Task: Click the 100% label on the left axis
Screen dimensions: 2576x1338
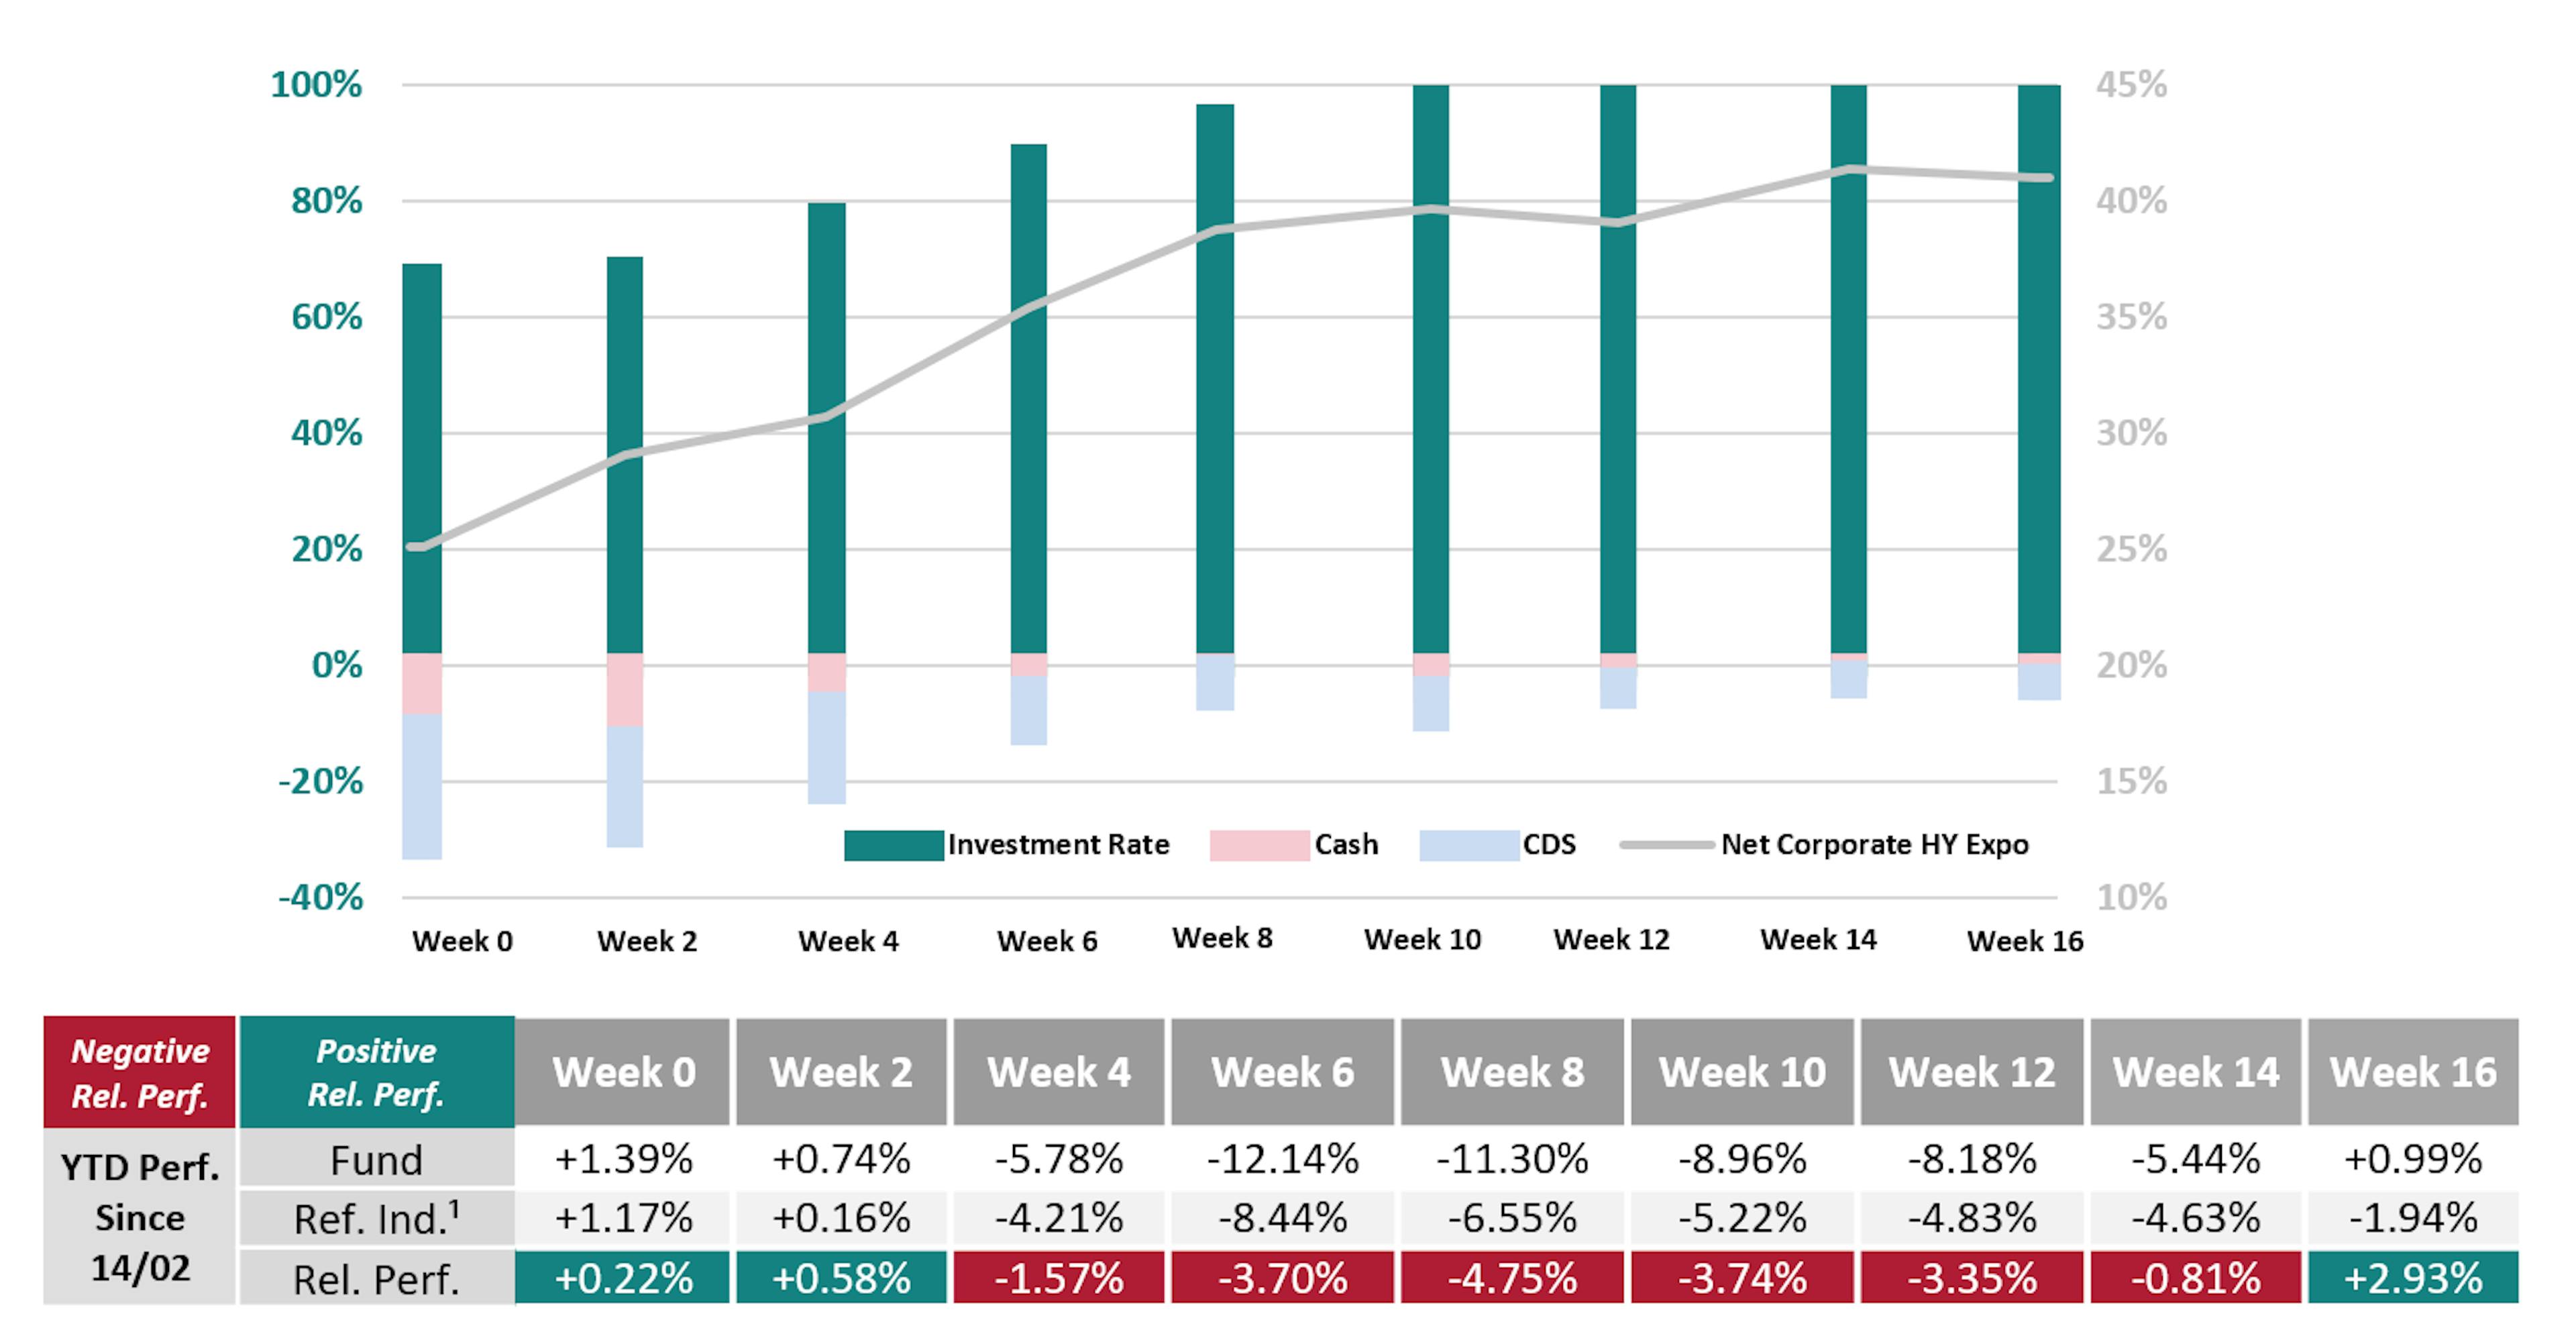Action: click(x=316, y=85)
